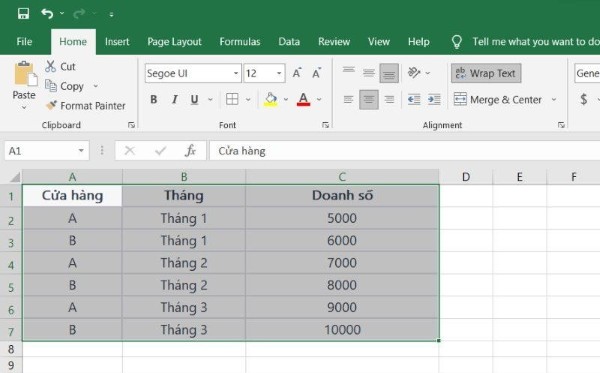Open the undo history dropdown arrow

point(62,14)
